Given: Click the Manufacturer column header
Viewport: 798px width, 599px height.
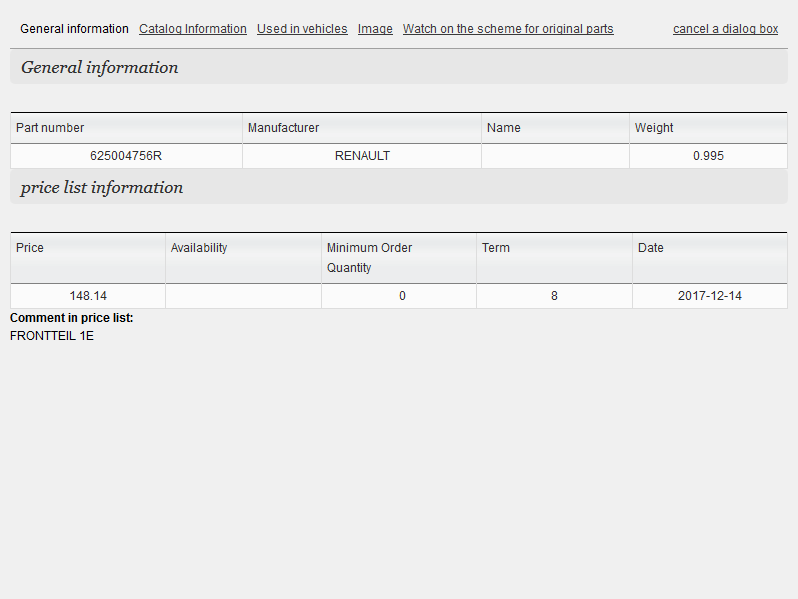Looking at the screenshot, I should tap(283, 128).
